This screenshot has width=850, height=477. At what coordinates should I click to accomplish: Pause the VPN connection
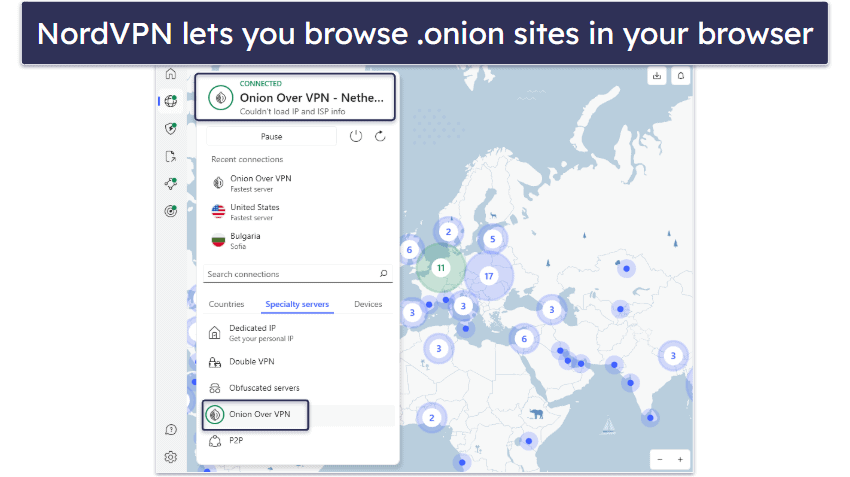click(271, 136)
